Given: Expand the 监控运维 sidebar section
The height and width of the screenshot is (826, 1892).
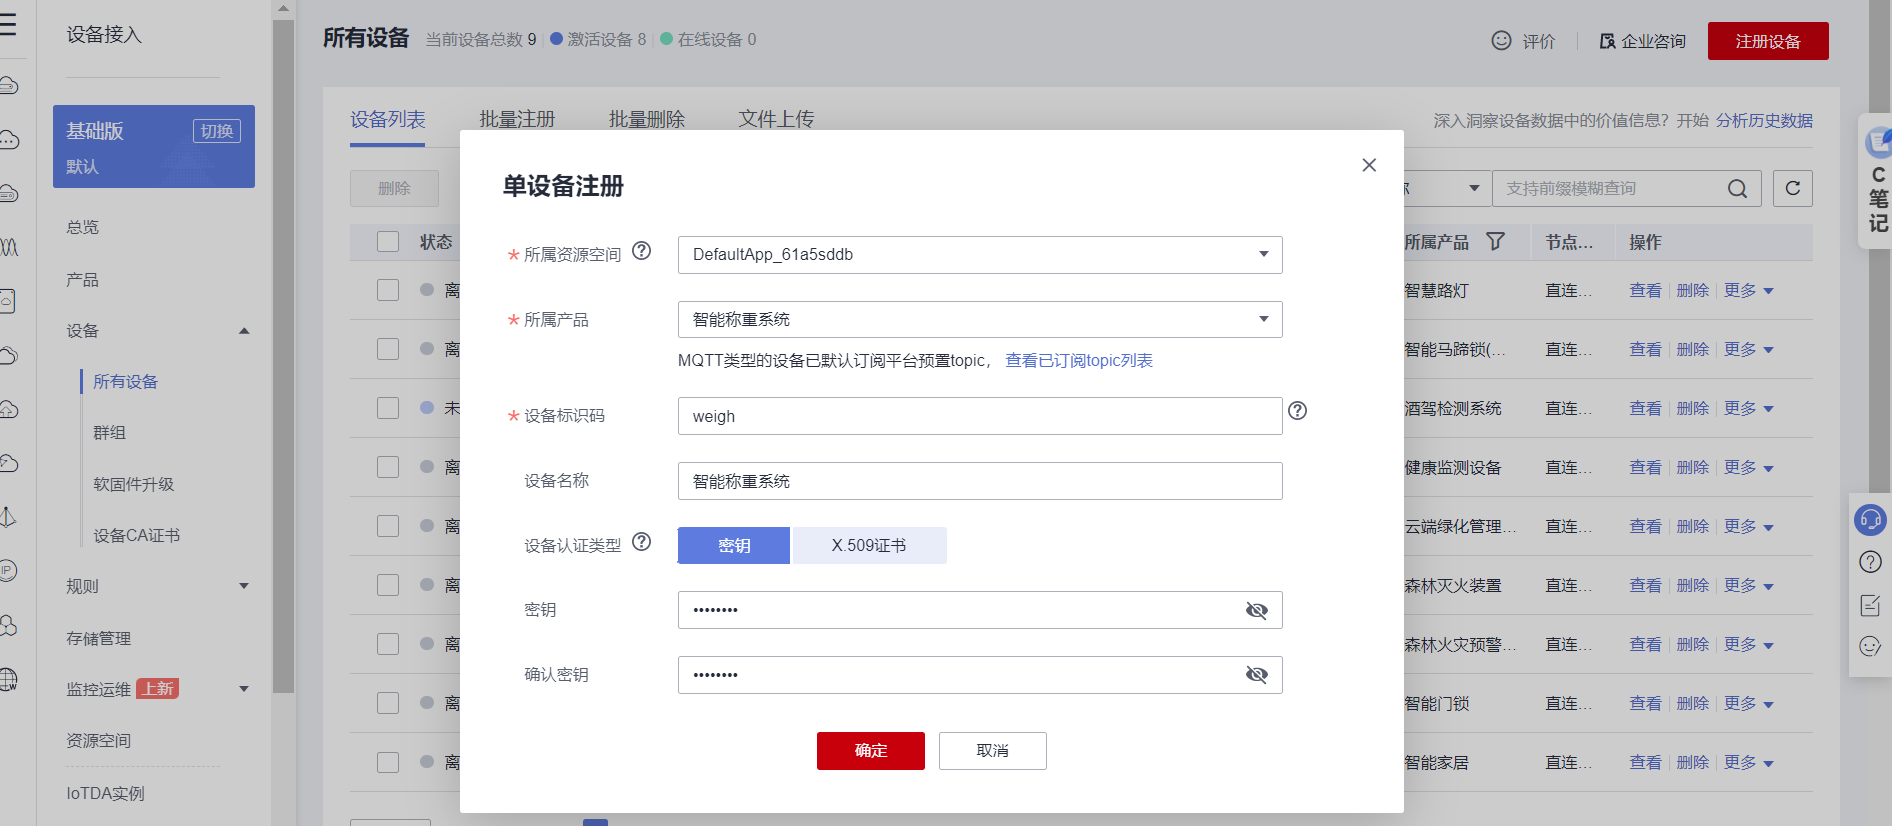Looking at the screenshot, I should click(244, 689).
